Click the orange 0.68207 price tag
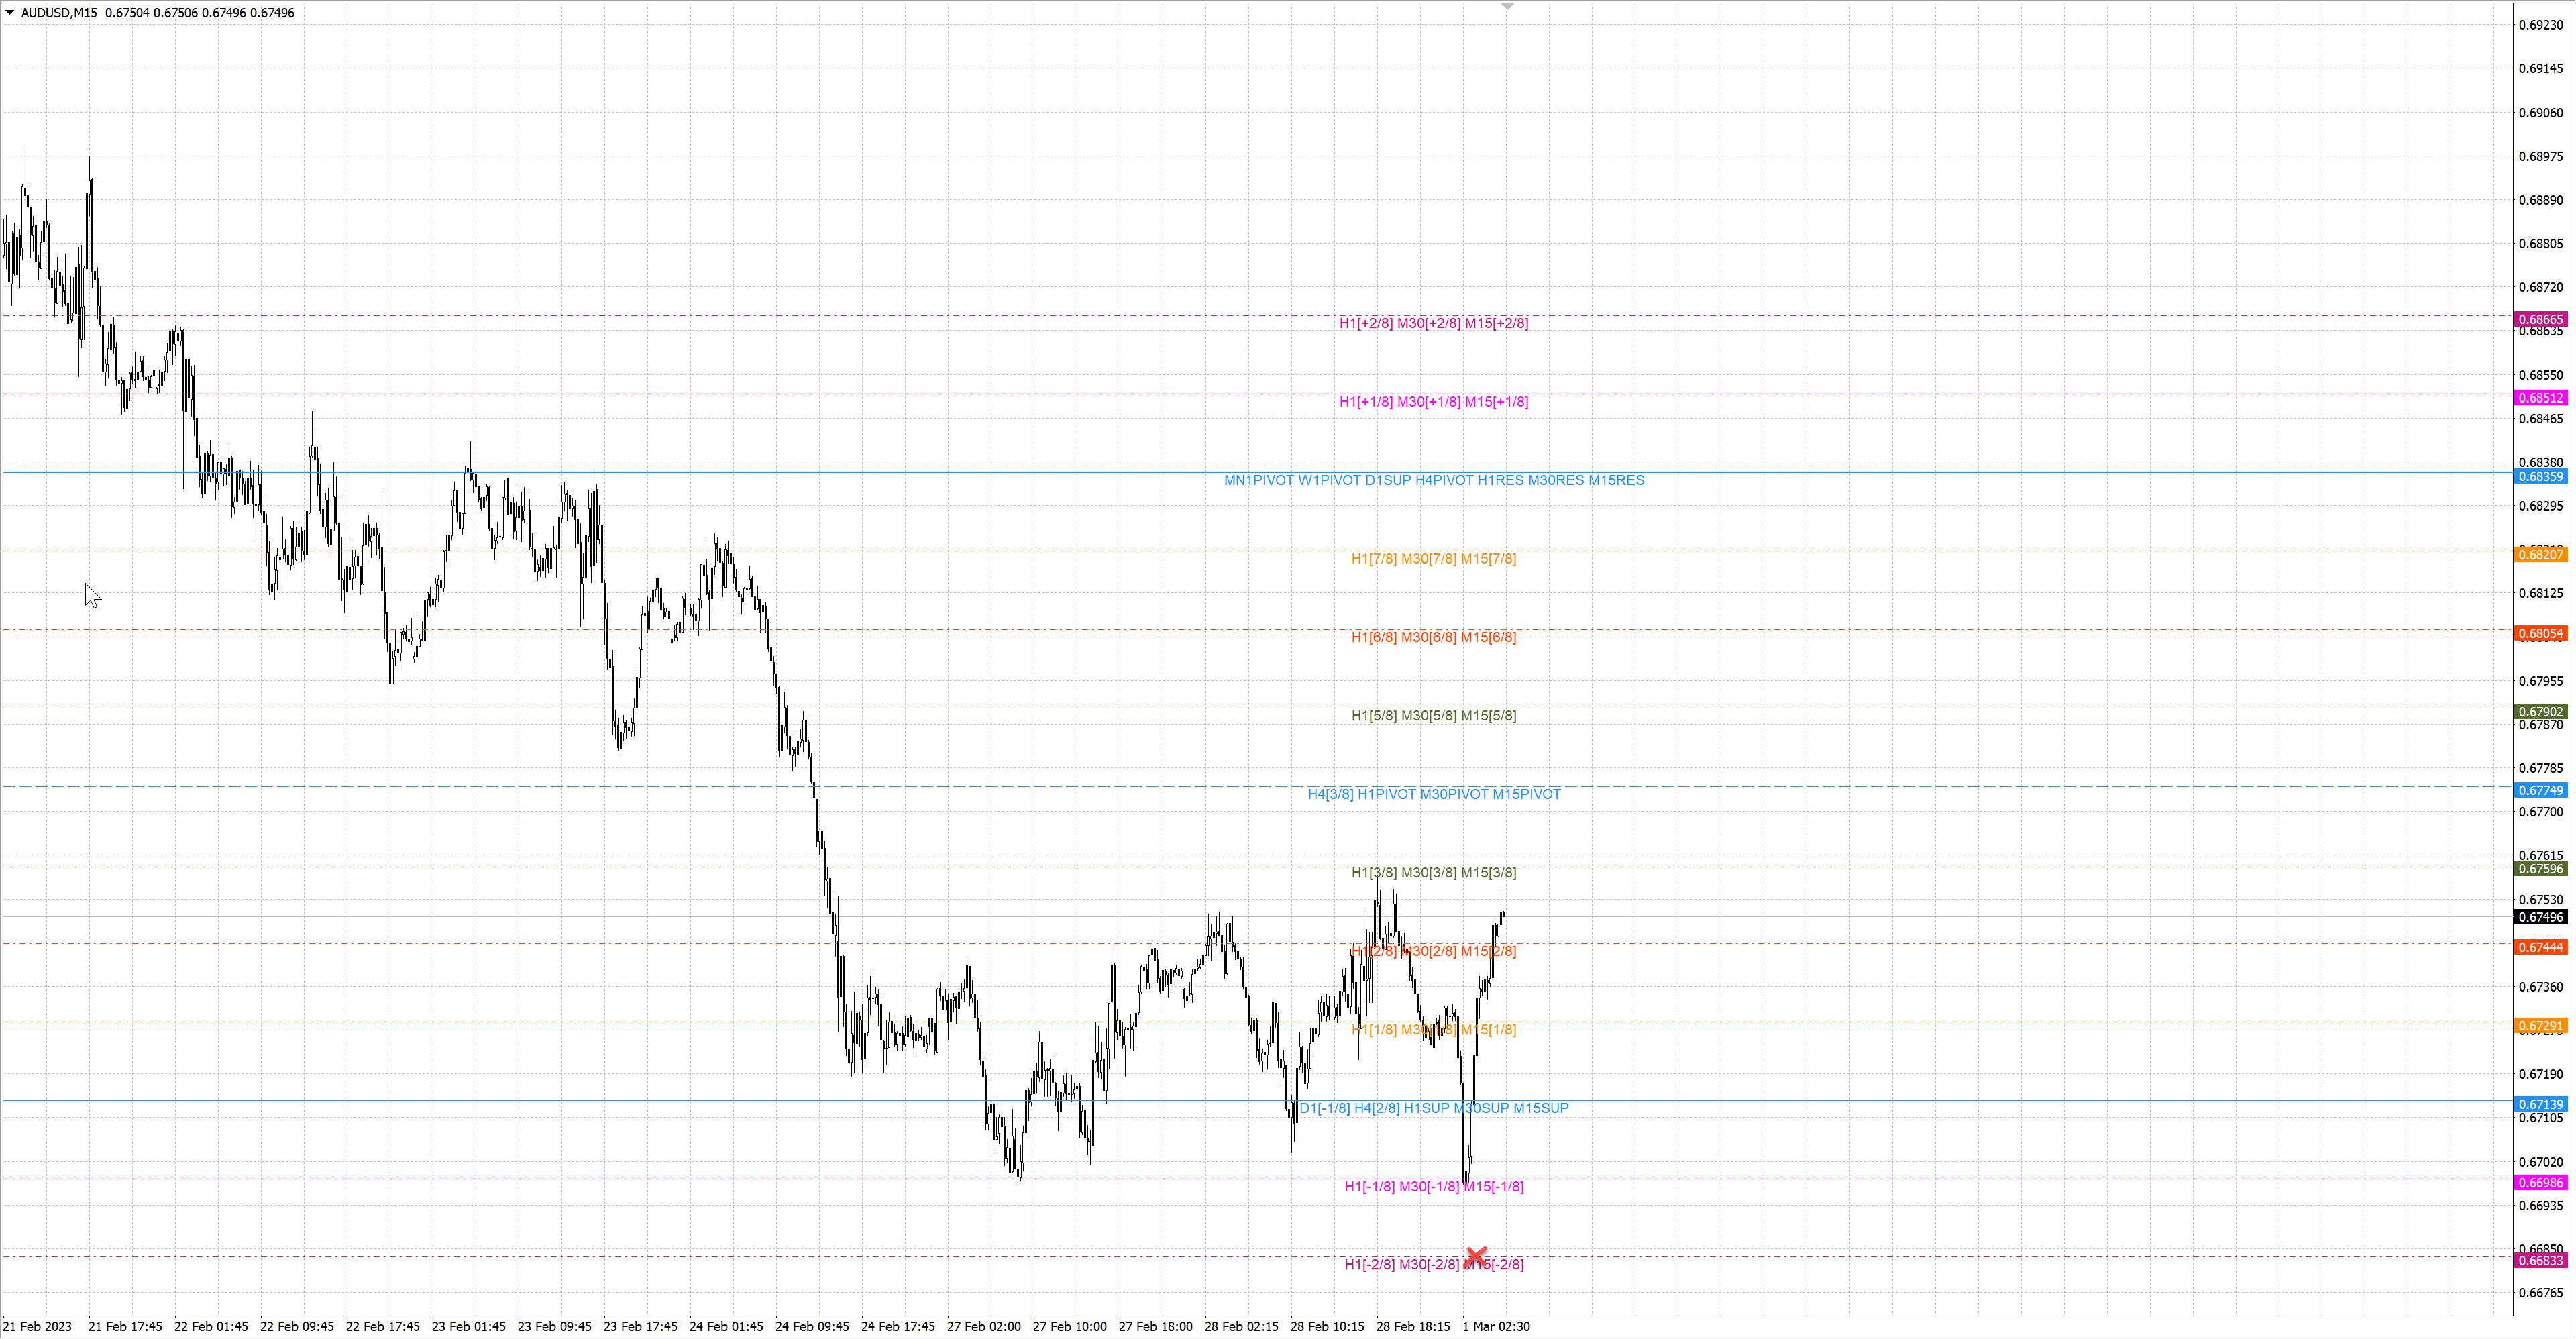This screenshot has height=1339, width=2576. point(2540,554)
